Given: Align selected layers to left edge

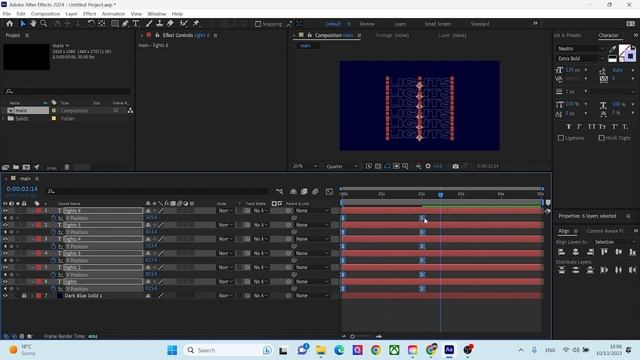Looking at the screenshot, I should tap(562, 252).
